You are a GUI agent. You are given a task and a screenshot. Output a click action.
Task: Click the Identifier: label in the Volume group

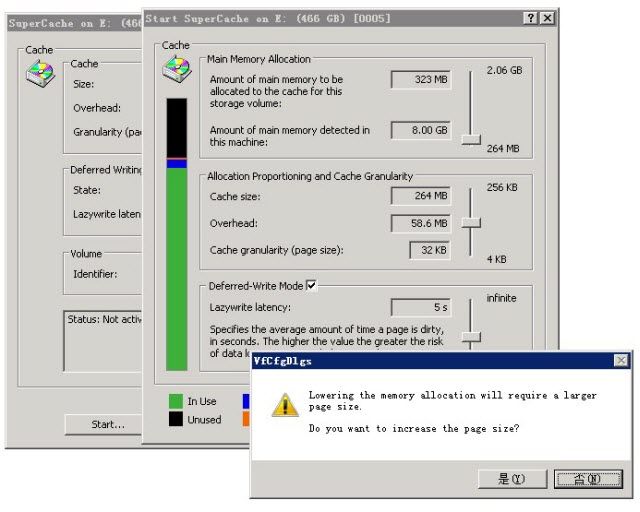tap(95, 274)
